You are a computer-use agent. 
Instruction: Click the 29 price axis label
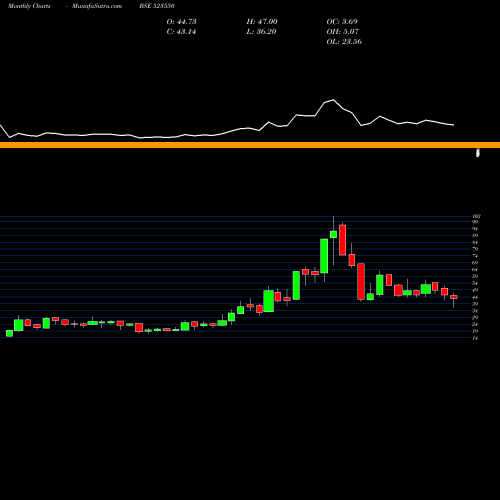475,318
